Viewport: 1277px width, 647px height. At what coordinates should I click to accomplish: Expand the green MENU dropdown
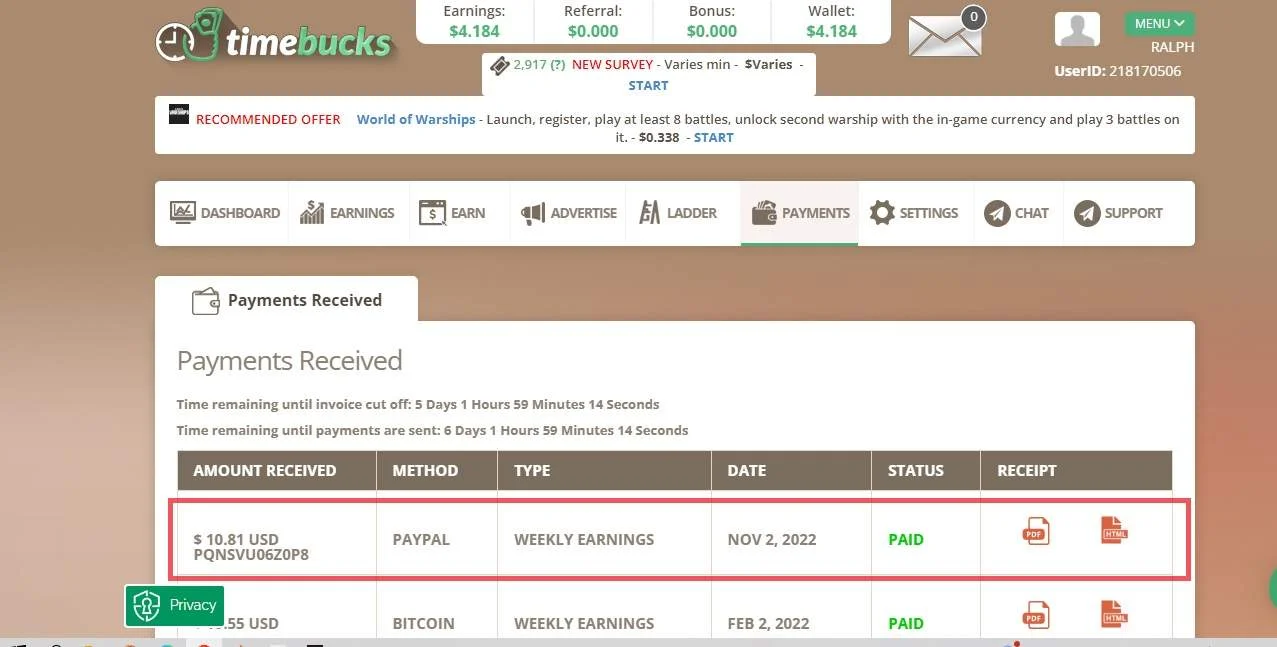pyautogui.click(x=1159, y=23)
